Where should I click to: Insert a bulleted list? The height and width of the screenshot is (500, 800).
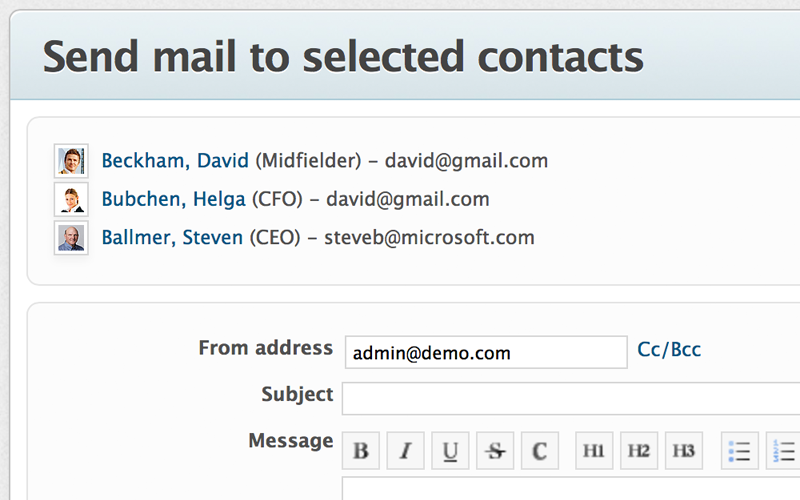point(740,451)
